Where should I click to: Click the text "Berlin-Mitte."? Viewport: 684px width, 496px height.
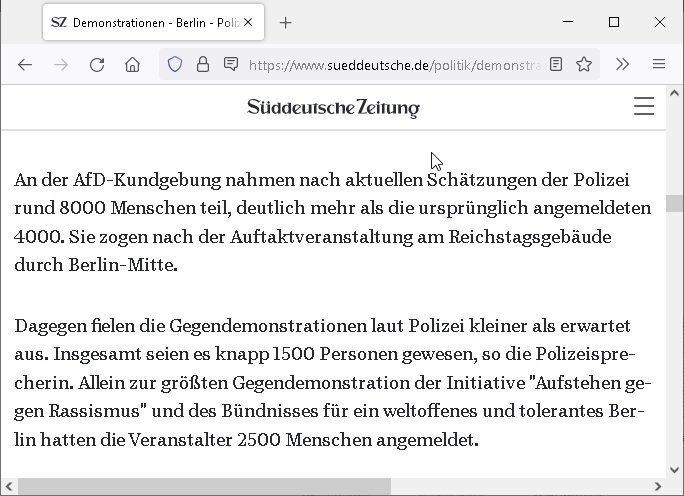coord(123,265)
